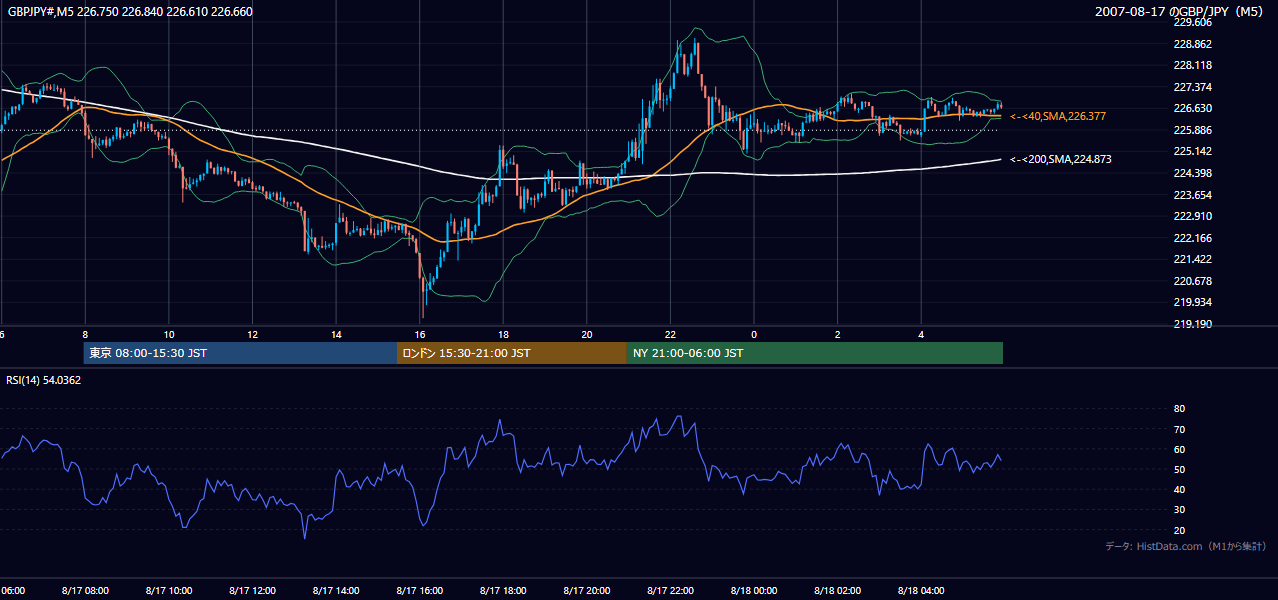Click the RSI axis label 80
This screenshot has width=1278, height=600.
click(1179, 409)
